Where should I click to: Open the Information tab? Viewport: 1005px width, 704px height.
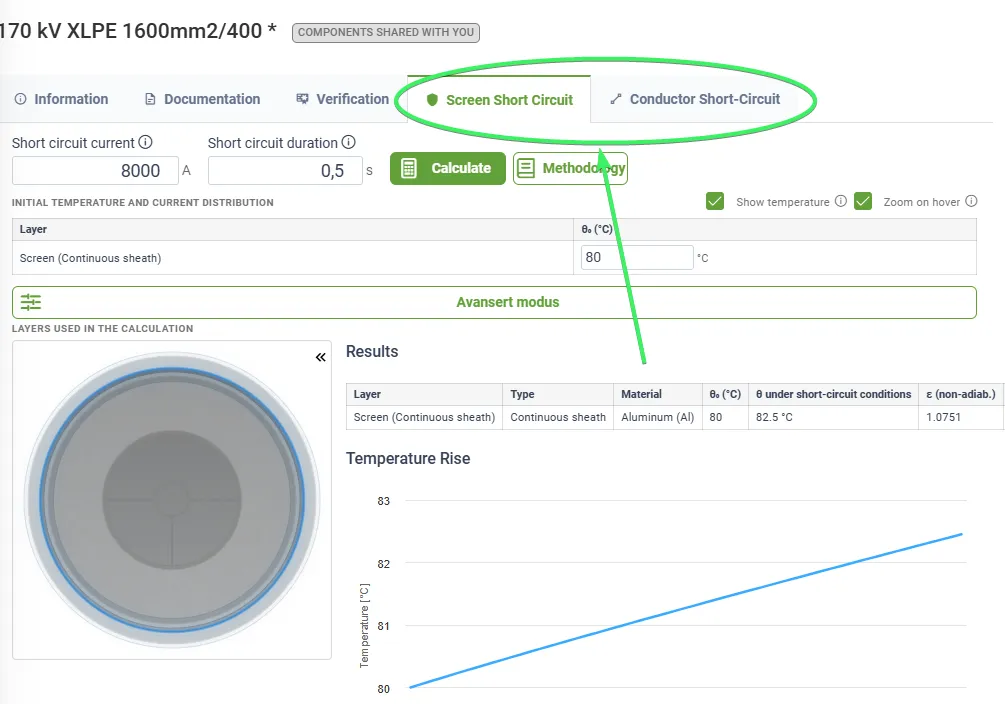[62, 99]
